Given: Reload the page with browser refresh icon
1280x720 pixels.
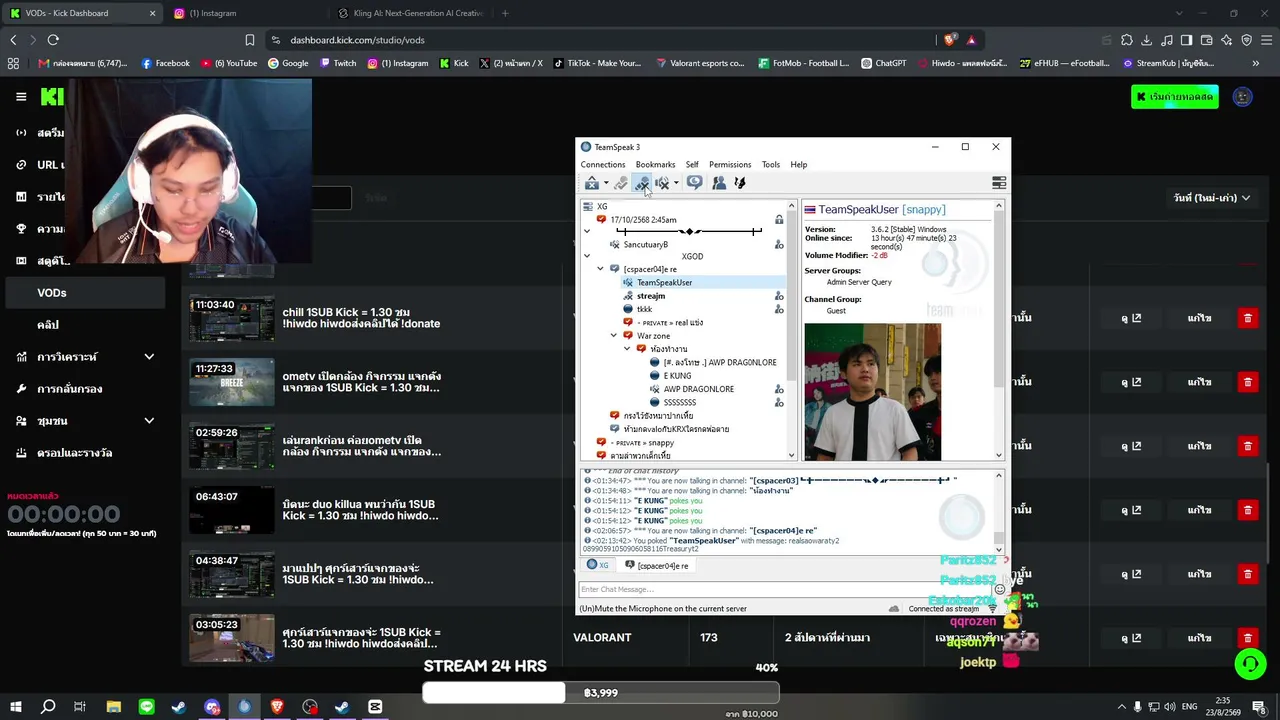Looking at the screenshot, I should 53,40.
